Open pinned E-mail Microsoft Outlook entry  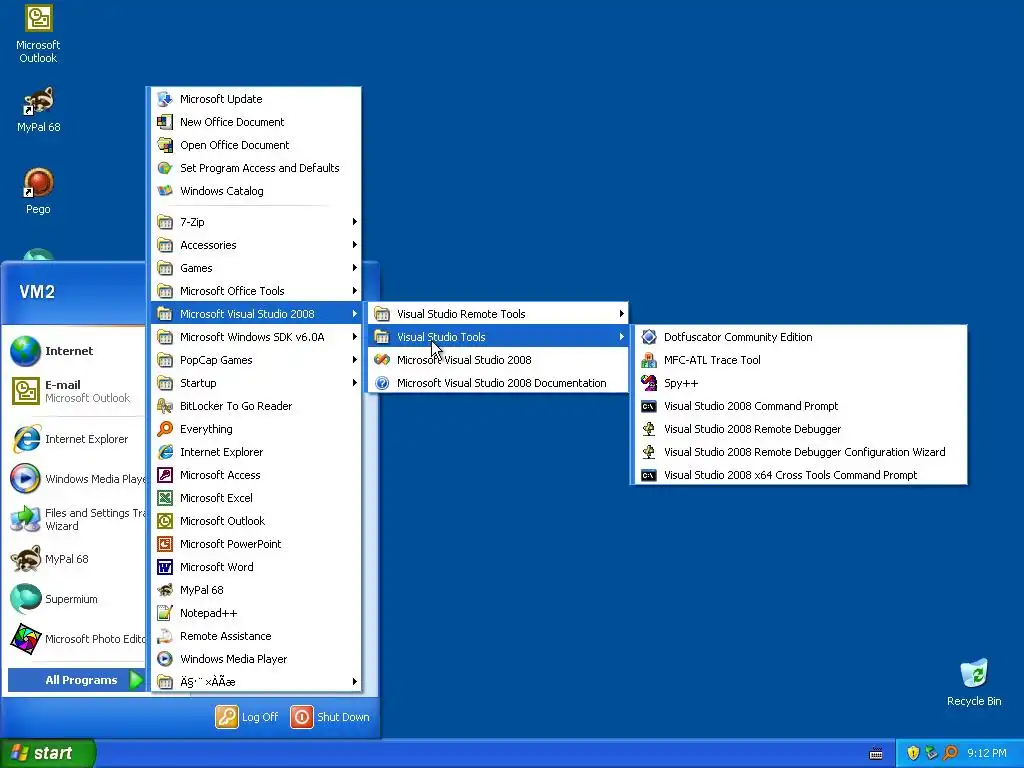click(x=77, y=391)
